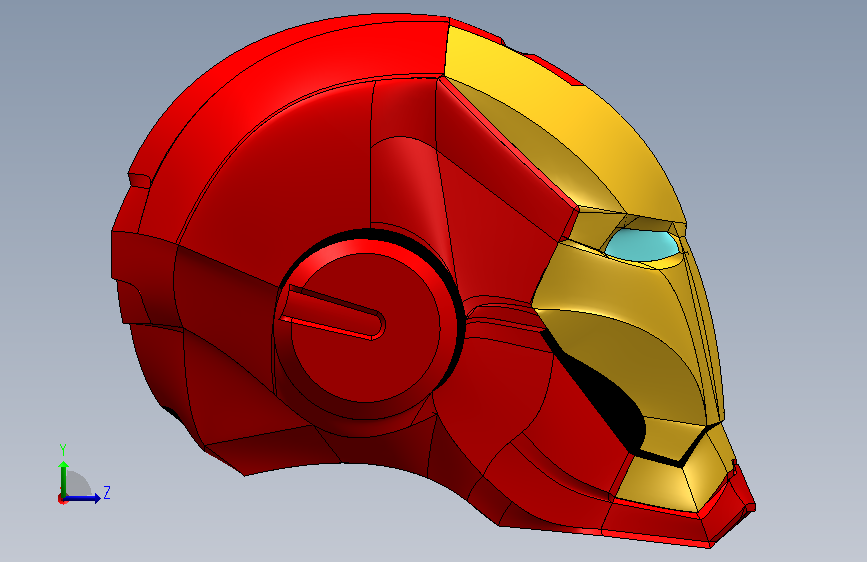Viewport: 867px width, 562px height.
Task: Select the cyan eye lens on the helmet
Action: coord(641,245)
